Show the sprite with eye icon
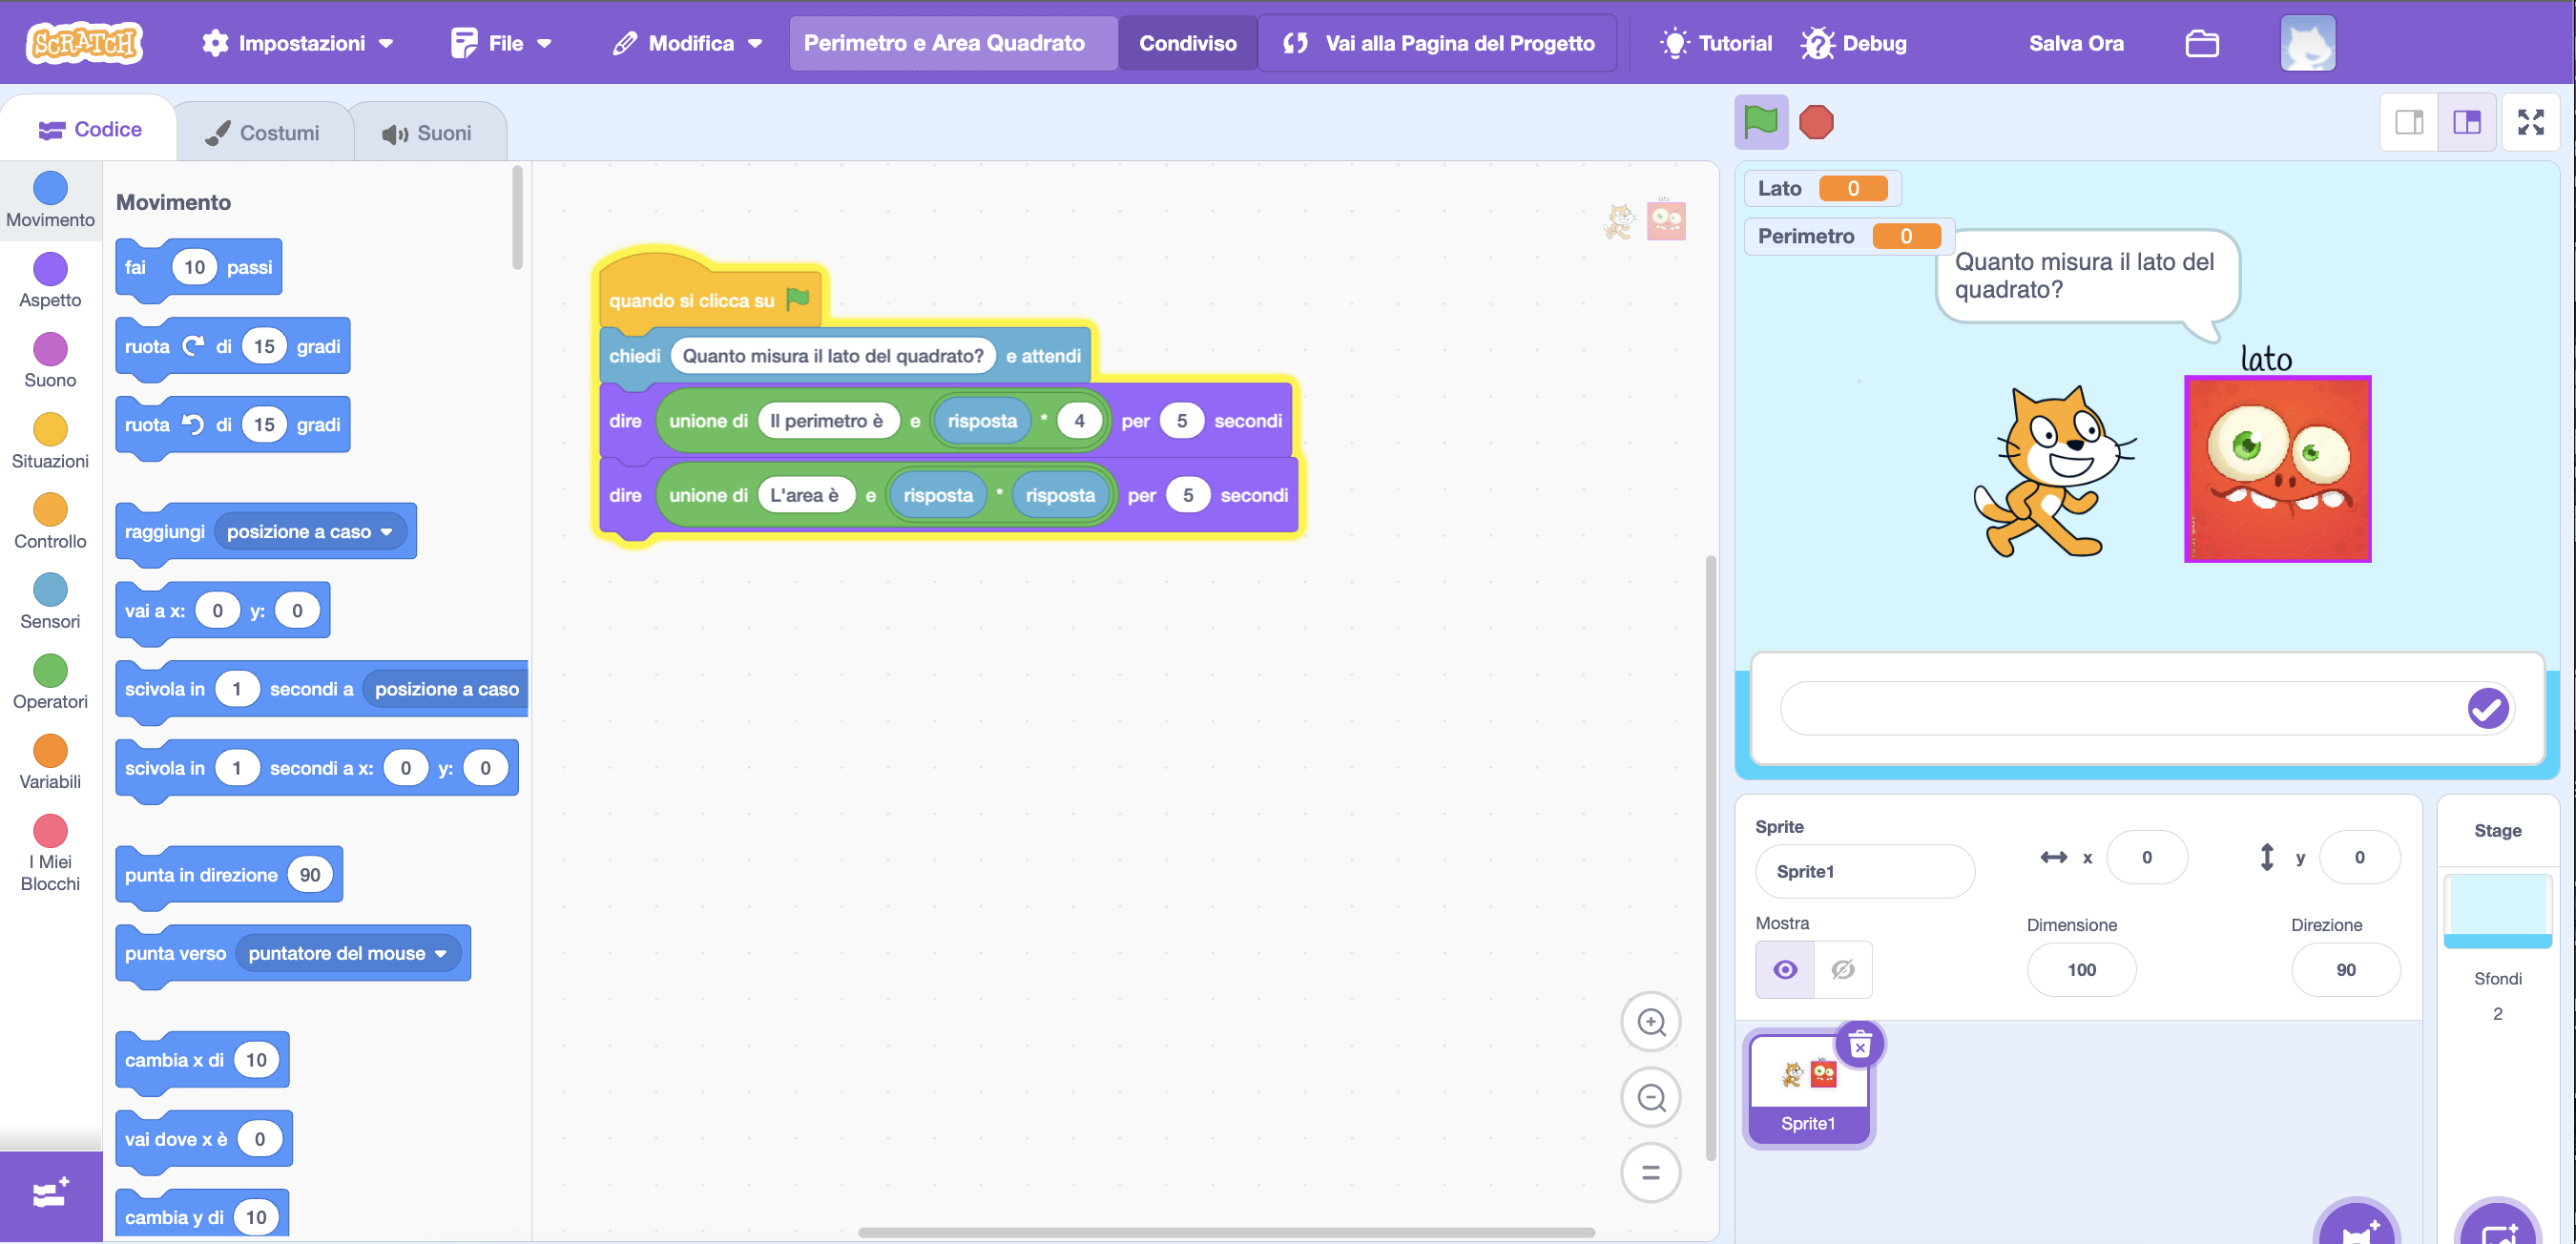This screenshot has width=2576, height=1244. (x=1785, y=969)
